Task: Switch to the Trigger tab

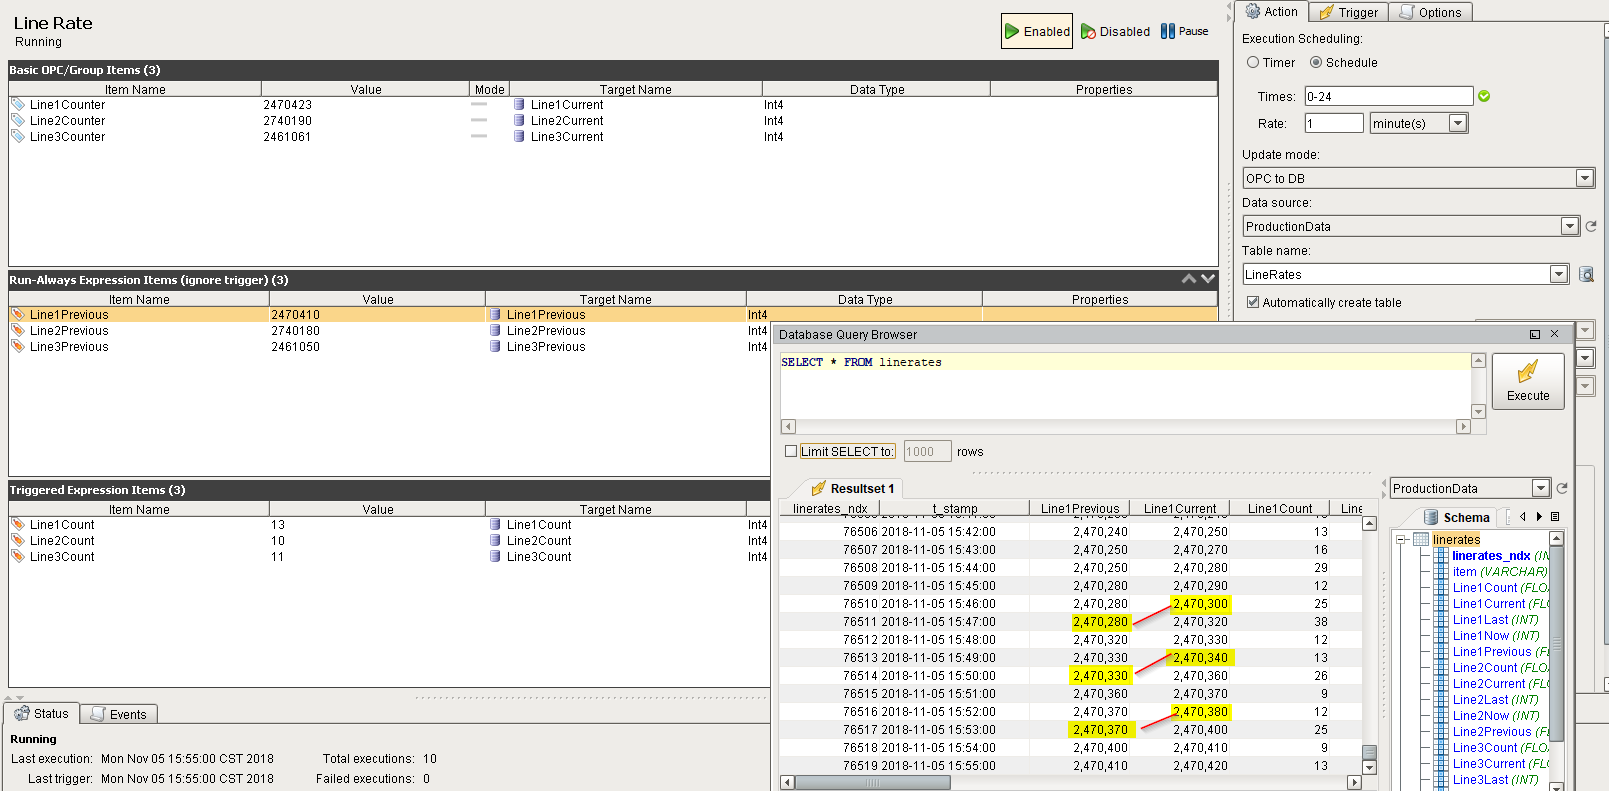Action: click(x=1349, y=13)
